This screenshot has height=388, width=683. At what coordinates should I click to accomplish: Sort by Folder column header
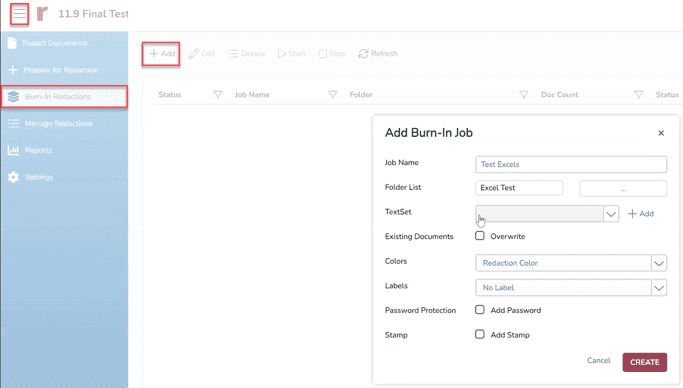tap(361, 94)
